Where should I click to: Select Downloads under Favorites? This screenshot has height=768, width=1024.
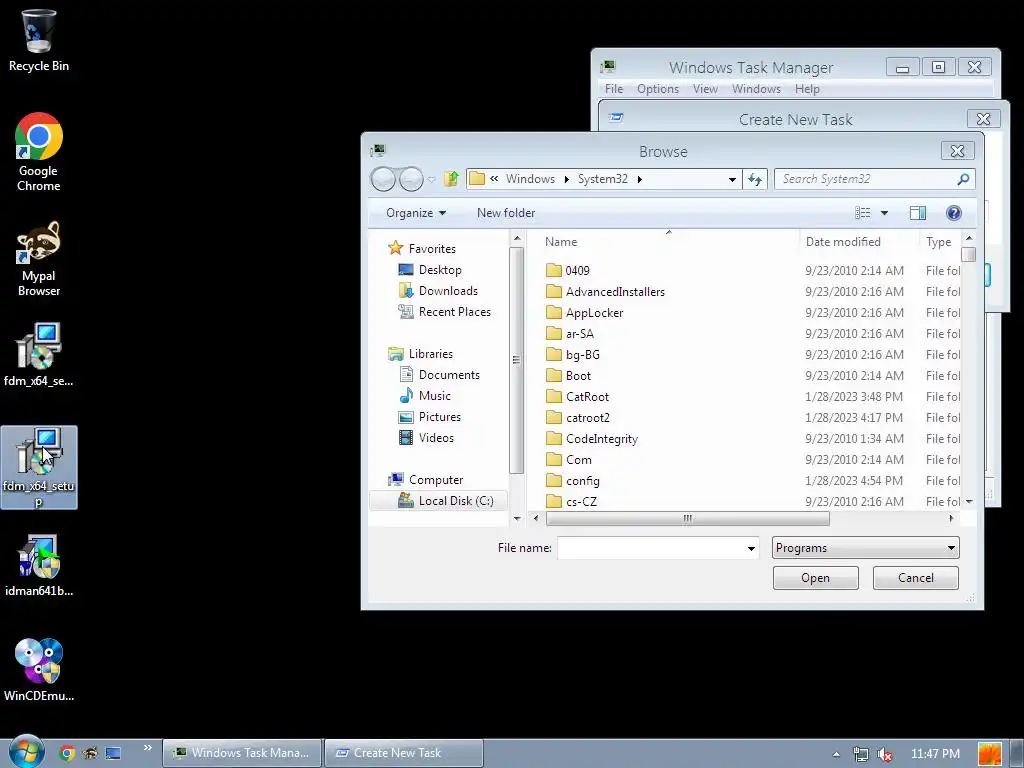[x=438, y=291]
